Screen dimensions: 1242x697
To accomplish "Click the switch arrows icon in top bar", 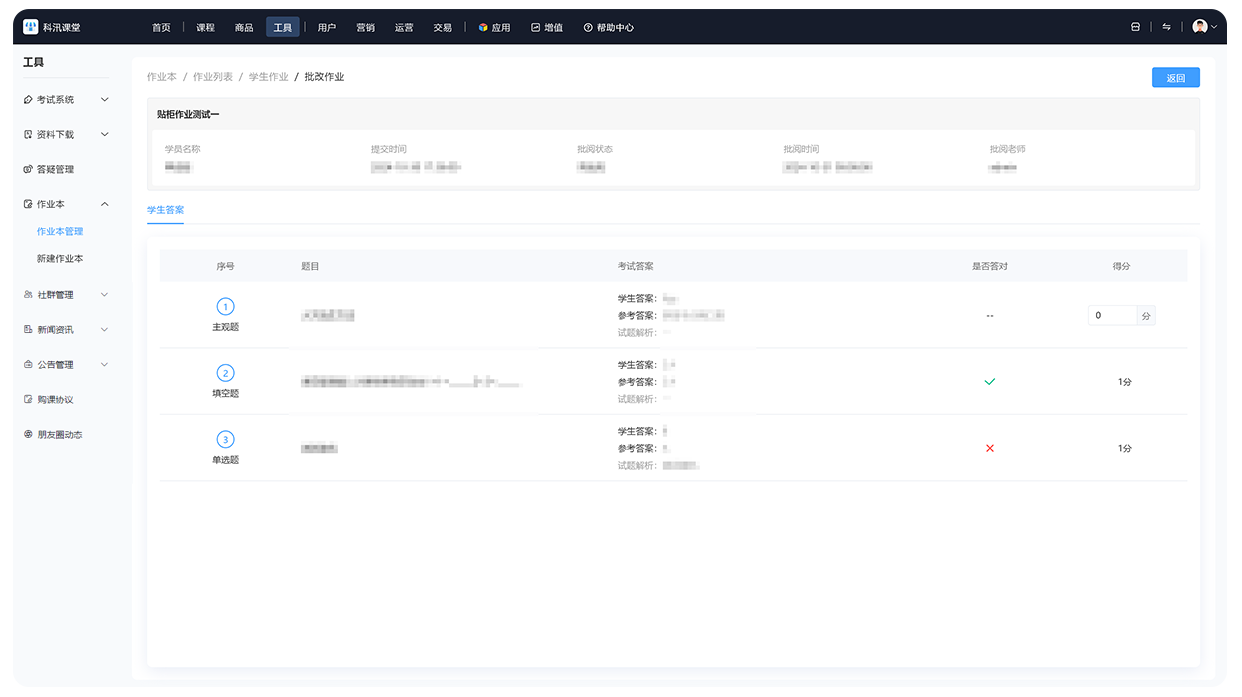I will (x=1166, y=27).
